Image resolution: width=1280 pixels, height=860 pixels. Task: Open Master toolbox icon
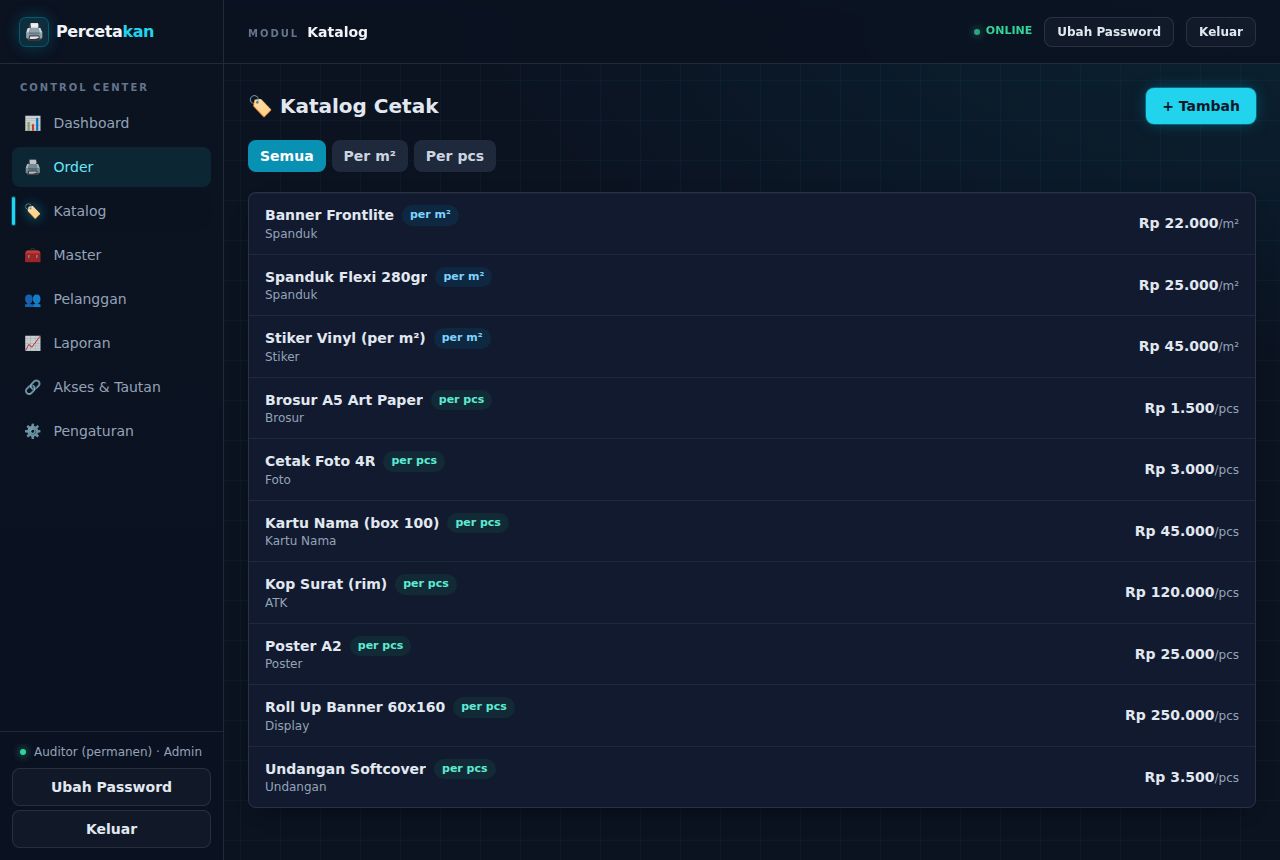(33, 255)
